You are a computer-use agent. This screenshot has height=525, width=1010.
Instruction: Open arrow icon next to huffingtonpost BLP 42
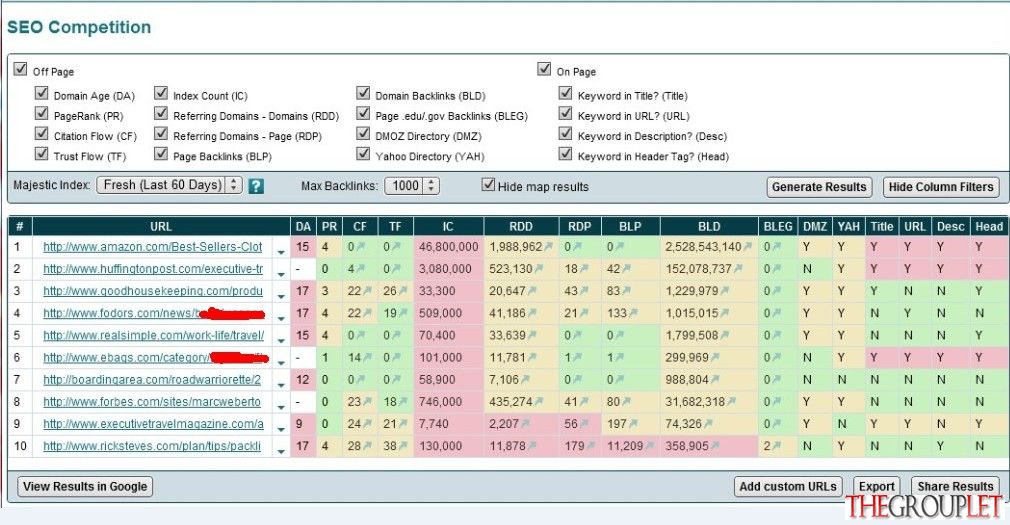(626, 269)
